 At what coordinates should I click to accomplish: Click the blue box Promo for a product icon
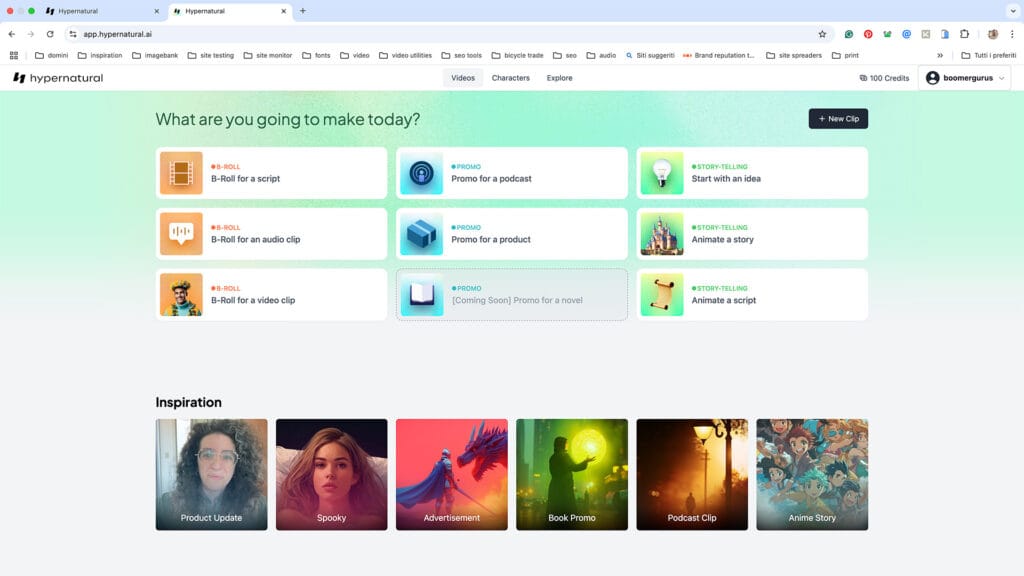421,234
